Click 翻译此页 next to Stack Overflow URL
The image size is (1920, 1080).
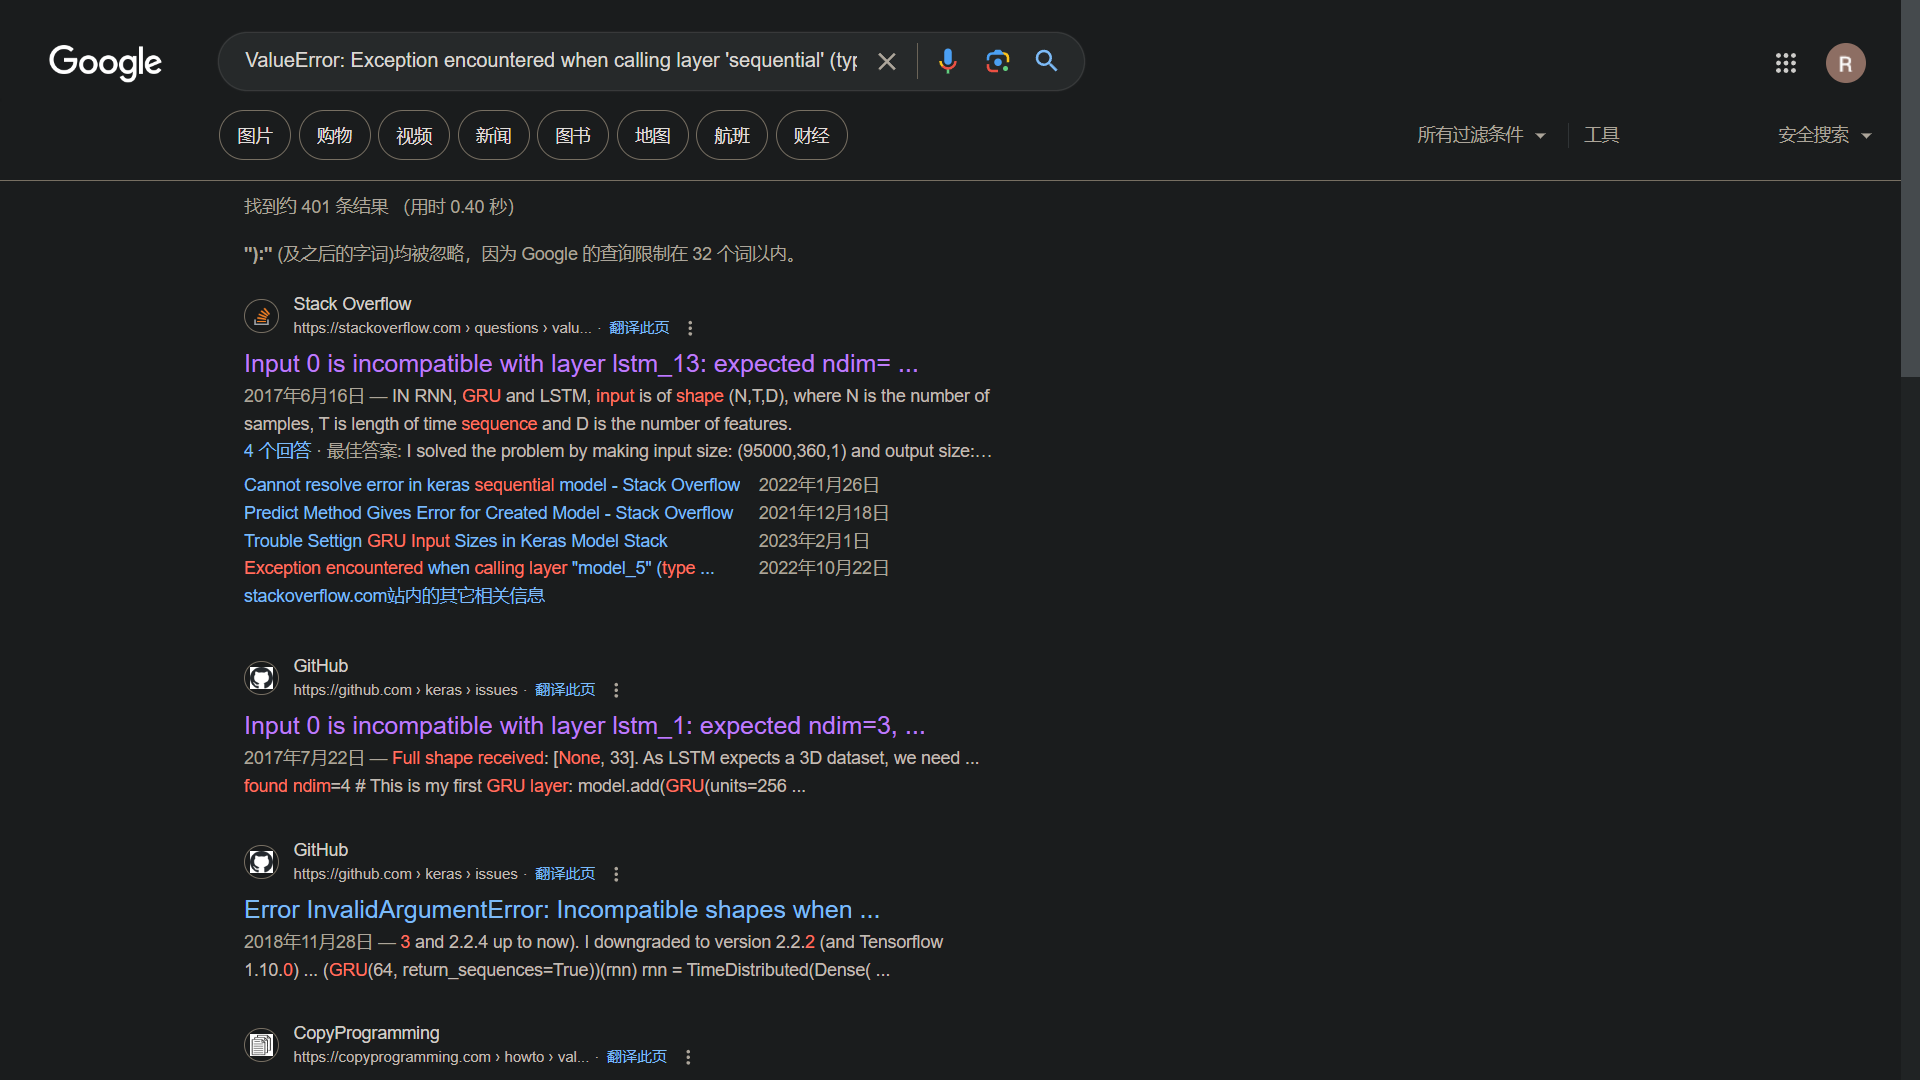click(639, 328)
